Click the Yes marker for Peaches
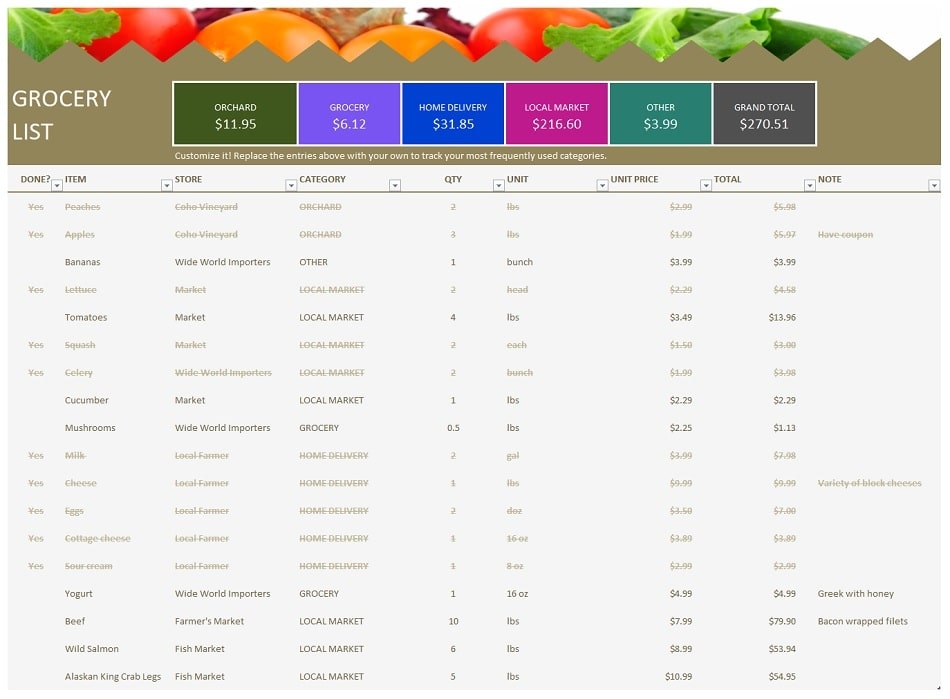Screen dimensions: 950x699 click(36, 206)
